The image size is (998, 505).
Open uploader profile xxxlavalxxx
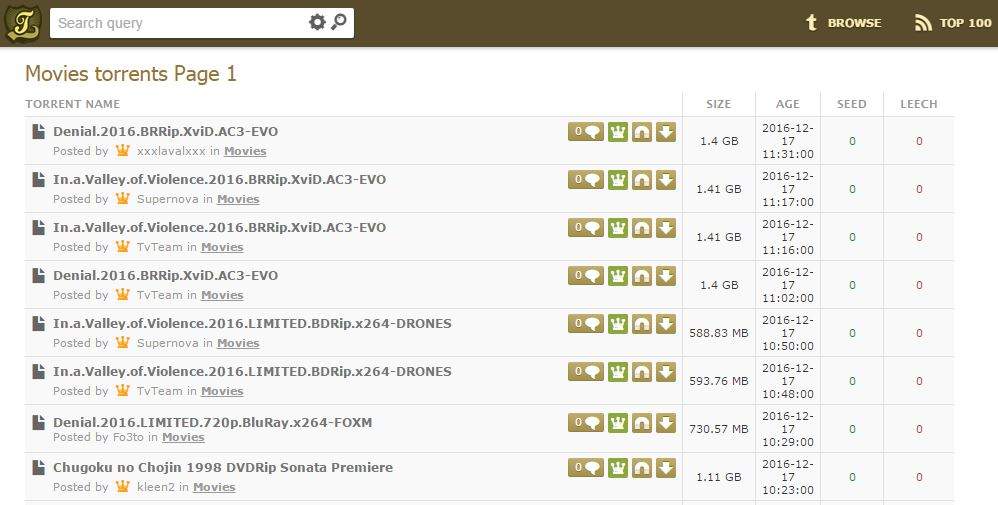[x=171, y=152]
